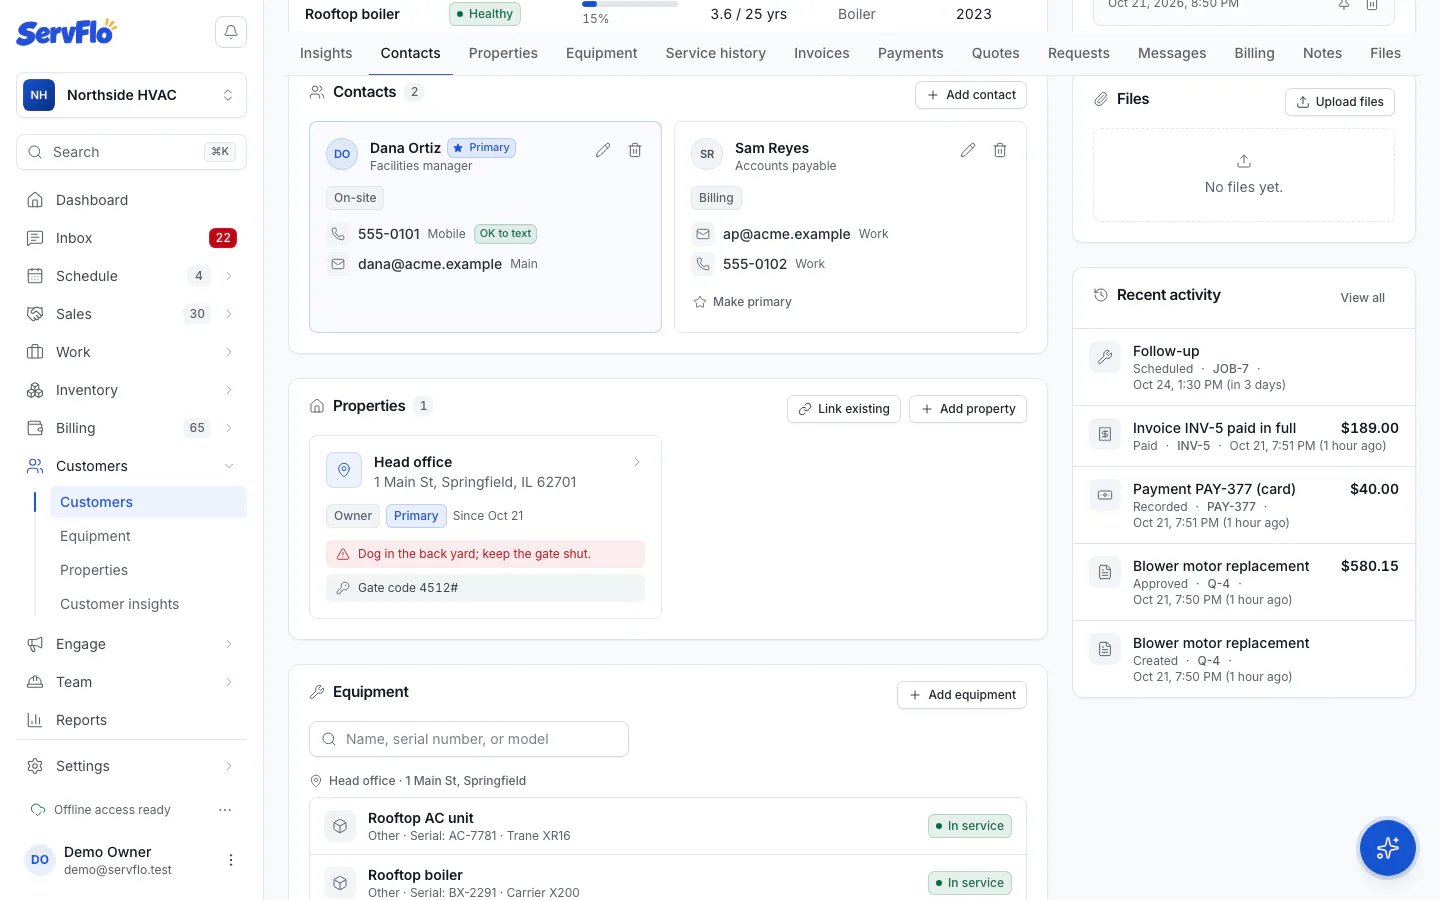Make Sam Reyes the primary contact
This screenshot has width=1440, height=900.
(742, 302)
